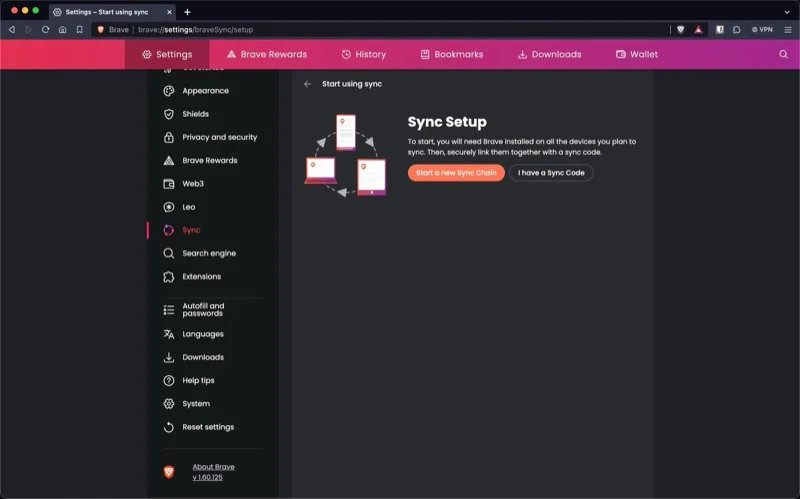This screenshot has height=499, width=800.
Task: Open Web3 settings label
Action: pos(193,184)
